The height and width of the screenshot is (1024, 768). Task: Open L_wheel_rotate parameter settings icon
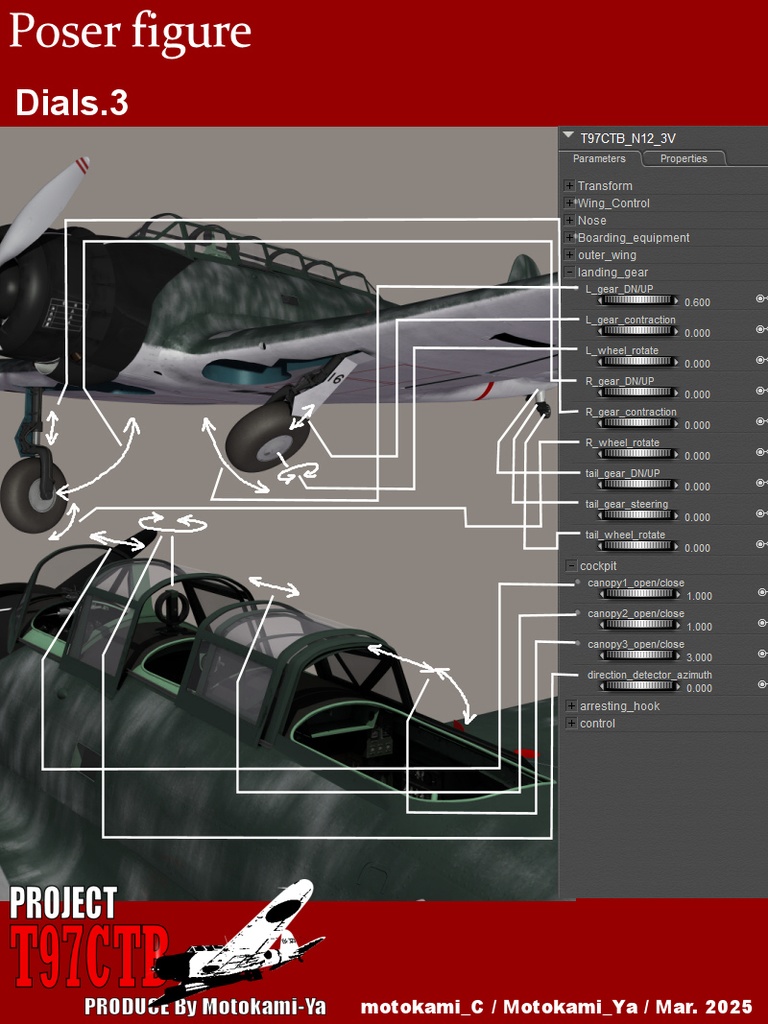(x=761, y=360)
